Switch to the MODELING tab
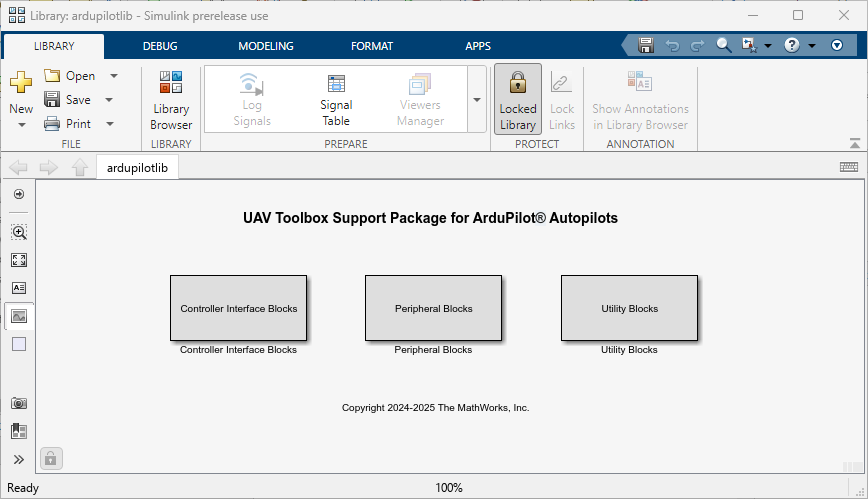 point(266,46)
